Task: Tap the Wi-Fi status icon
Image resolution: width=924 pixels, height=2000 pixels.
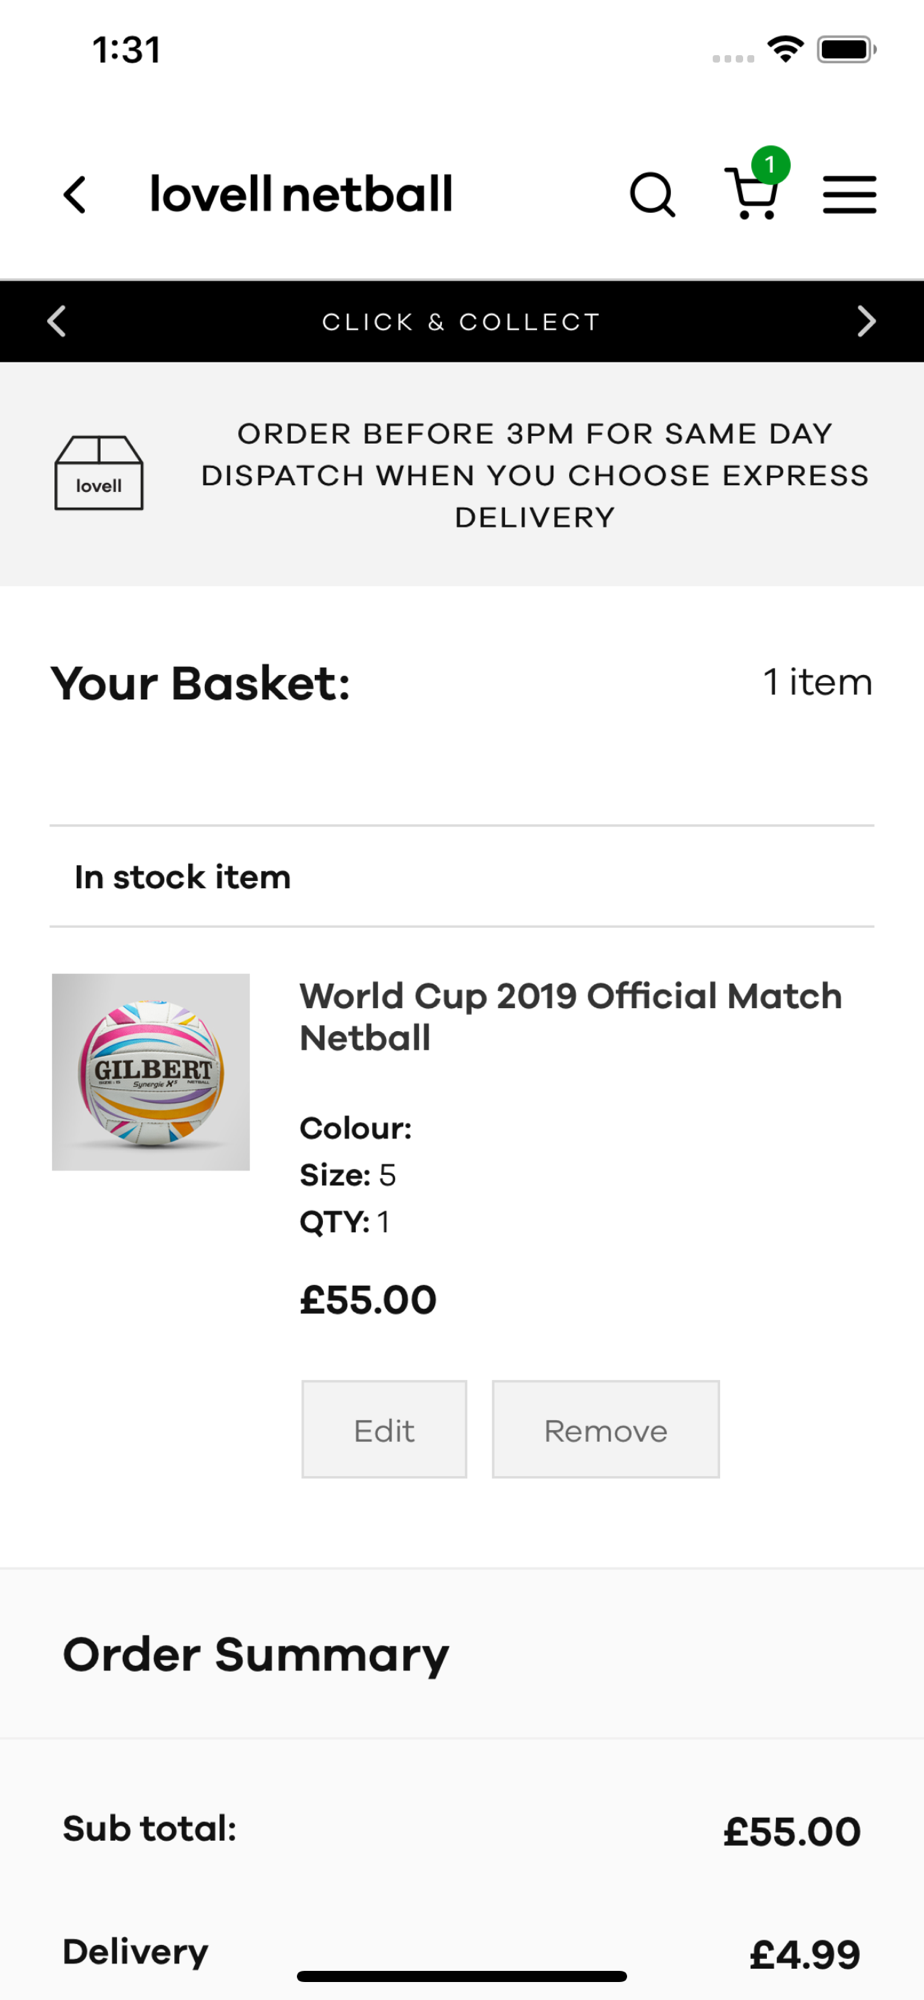Action: (786, 49)
